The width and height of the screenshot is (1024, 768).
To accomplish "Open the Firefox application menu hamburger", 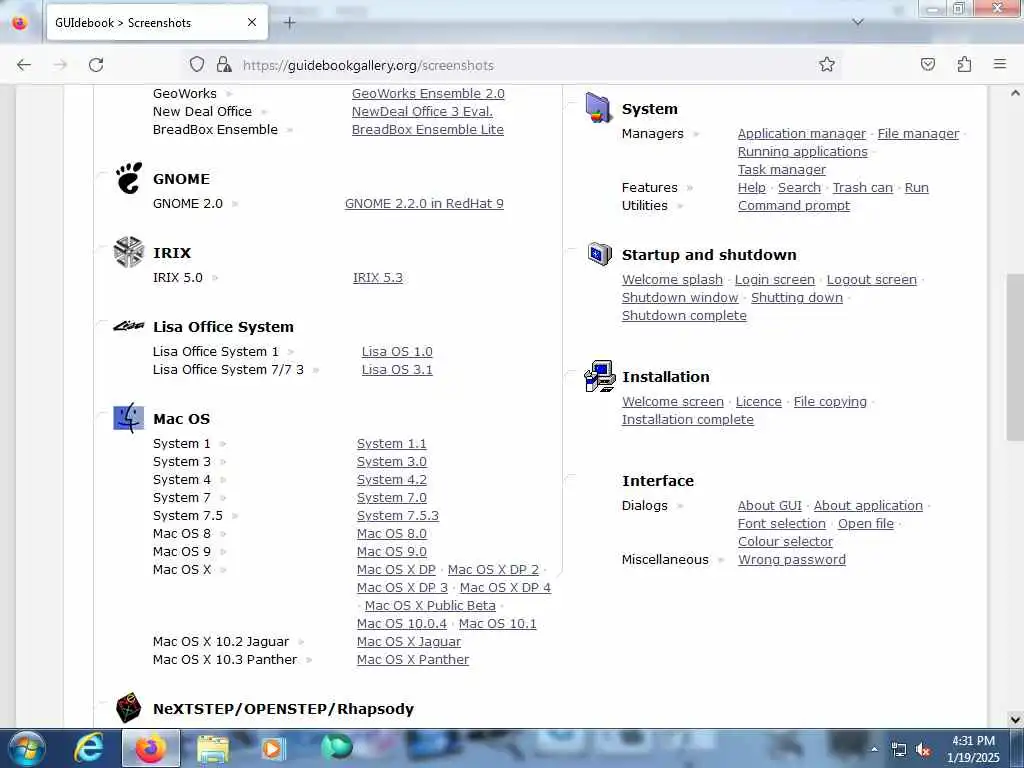I will [x=1000, y=64].
